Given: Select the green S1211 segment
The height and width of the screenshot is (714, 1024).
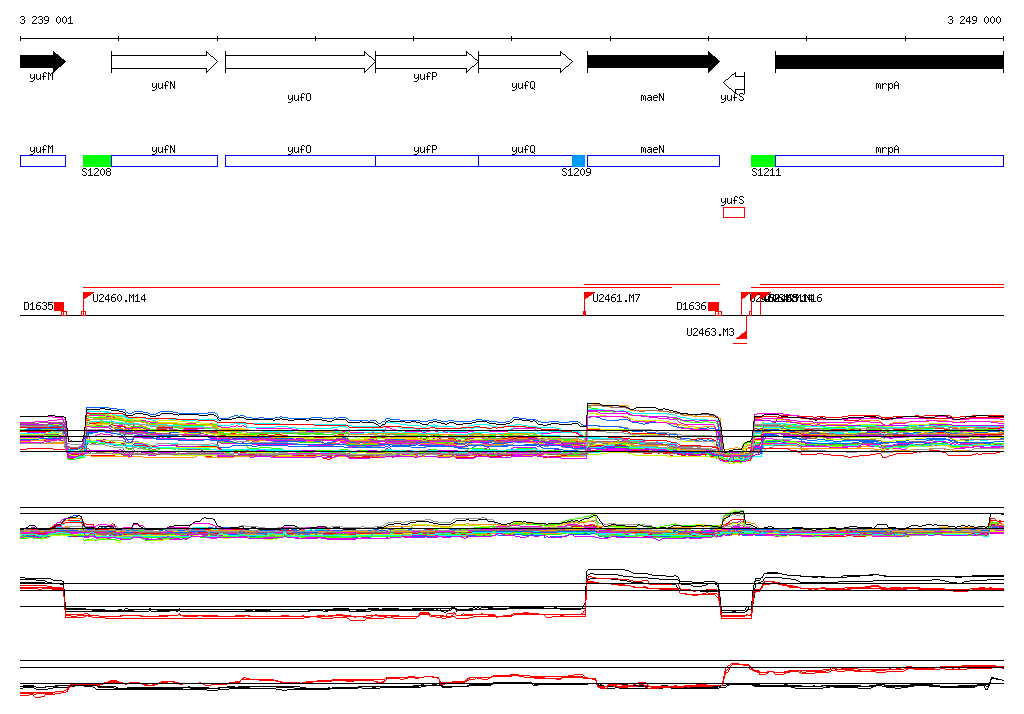Looking at the screenshot, I should (x=763, y=161).
